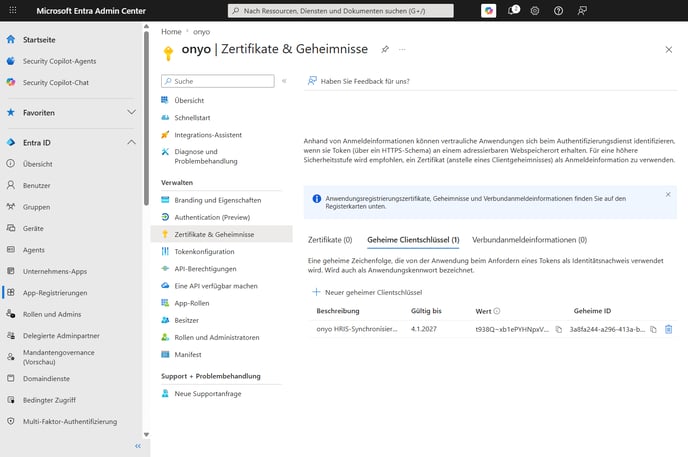Screen dimensions: 688x457
Task: Open the help question mark icon
Action: pos(558,11)
